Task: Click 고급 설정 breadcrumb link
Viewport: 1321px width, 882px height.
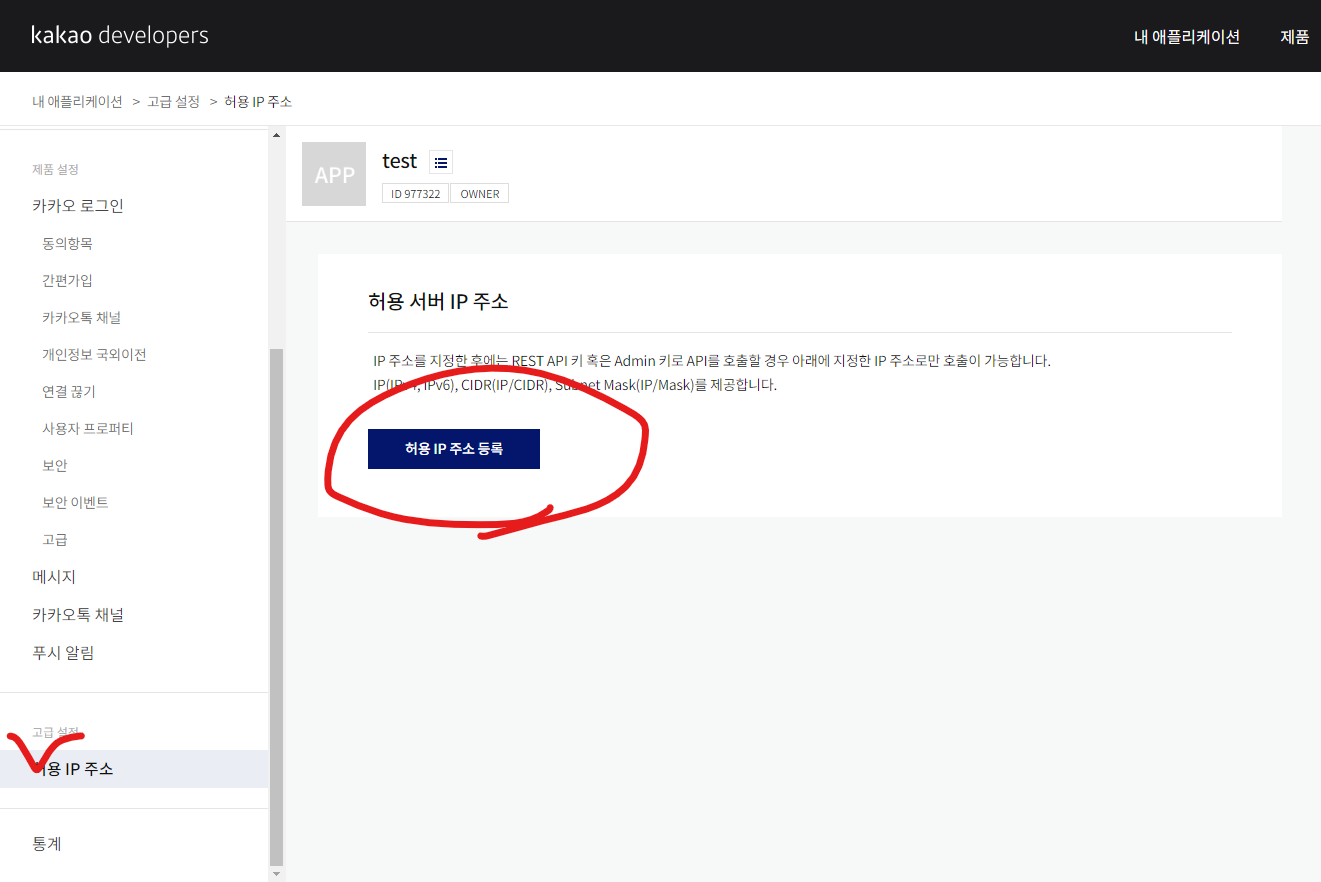Action: [174, 102]
